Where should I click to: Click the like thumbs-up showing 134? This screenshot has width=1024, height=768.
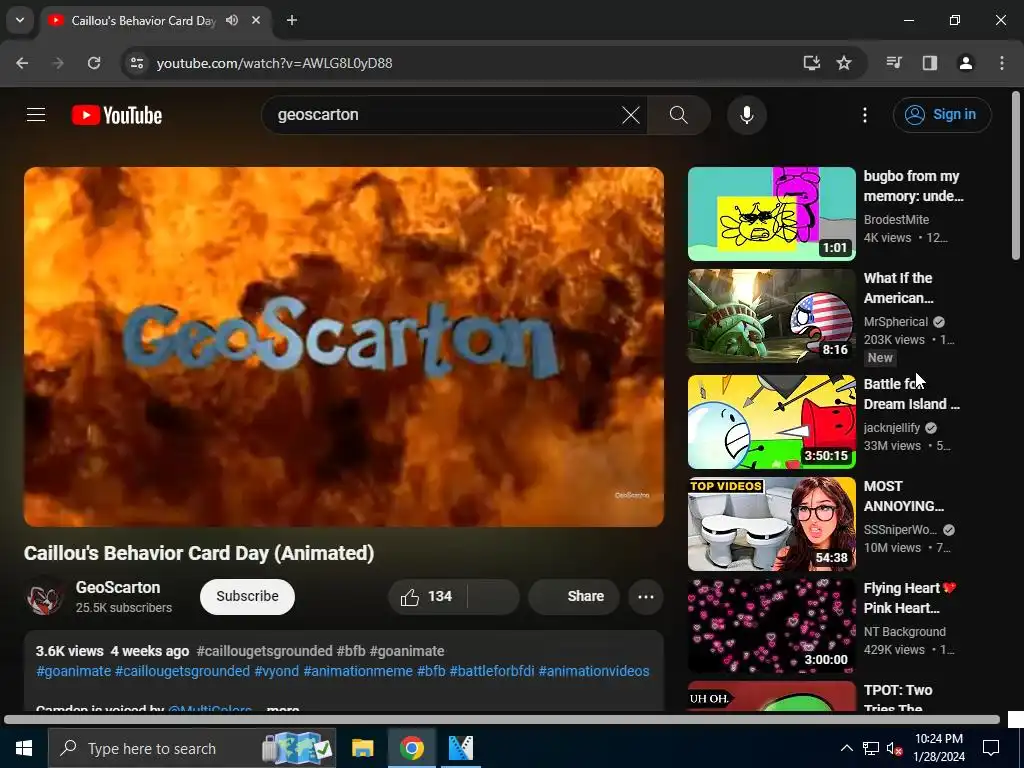427,597
